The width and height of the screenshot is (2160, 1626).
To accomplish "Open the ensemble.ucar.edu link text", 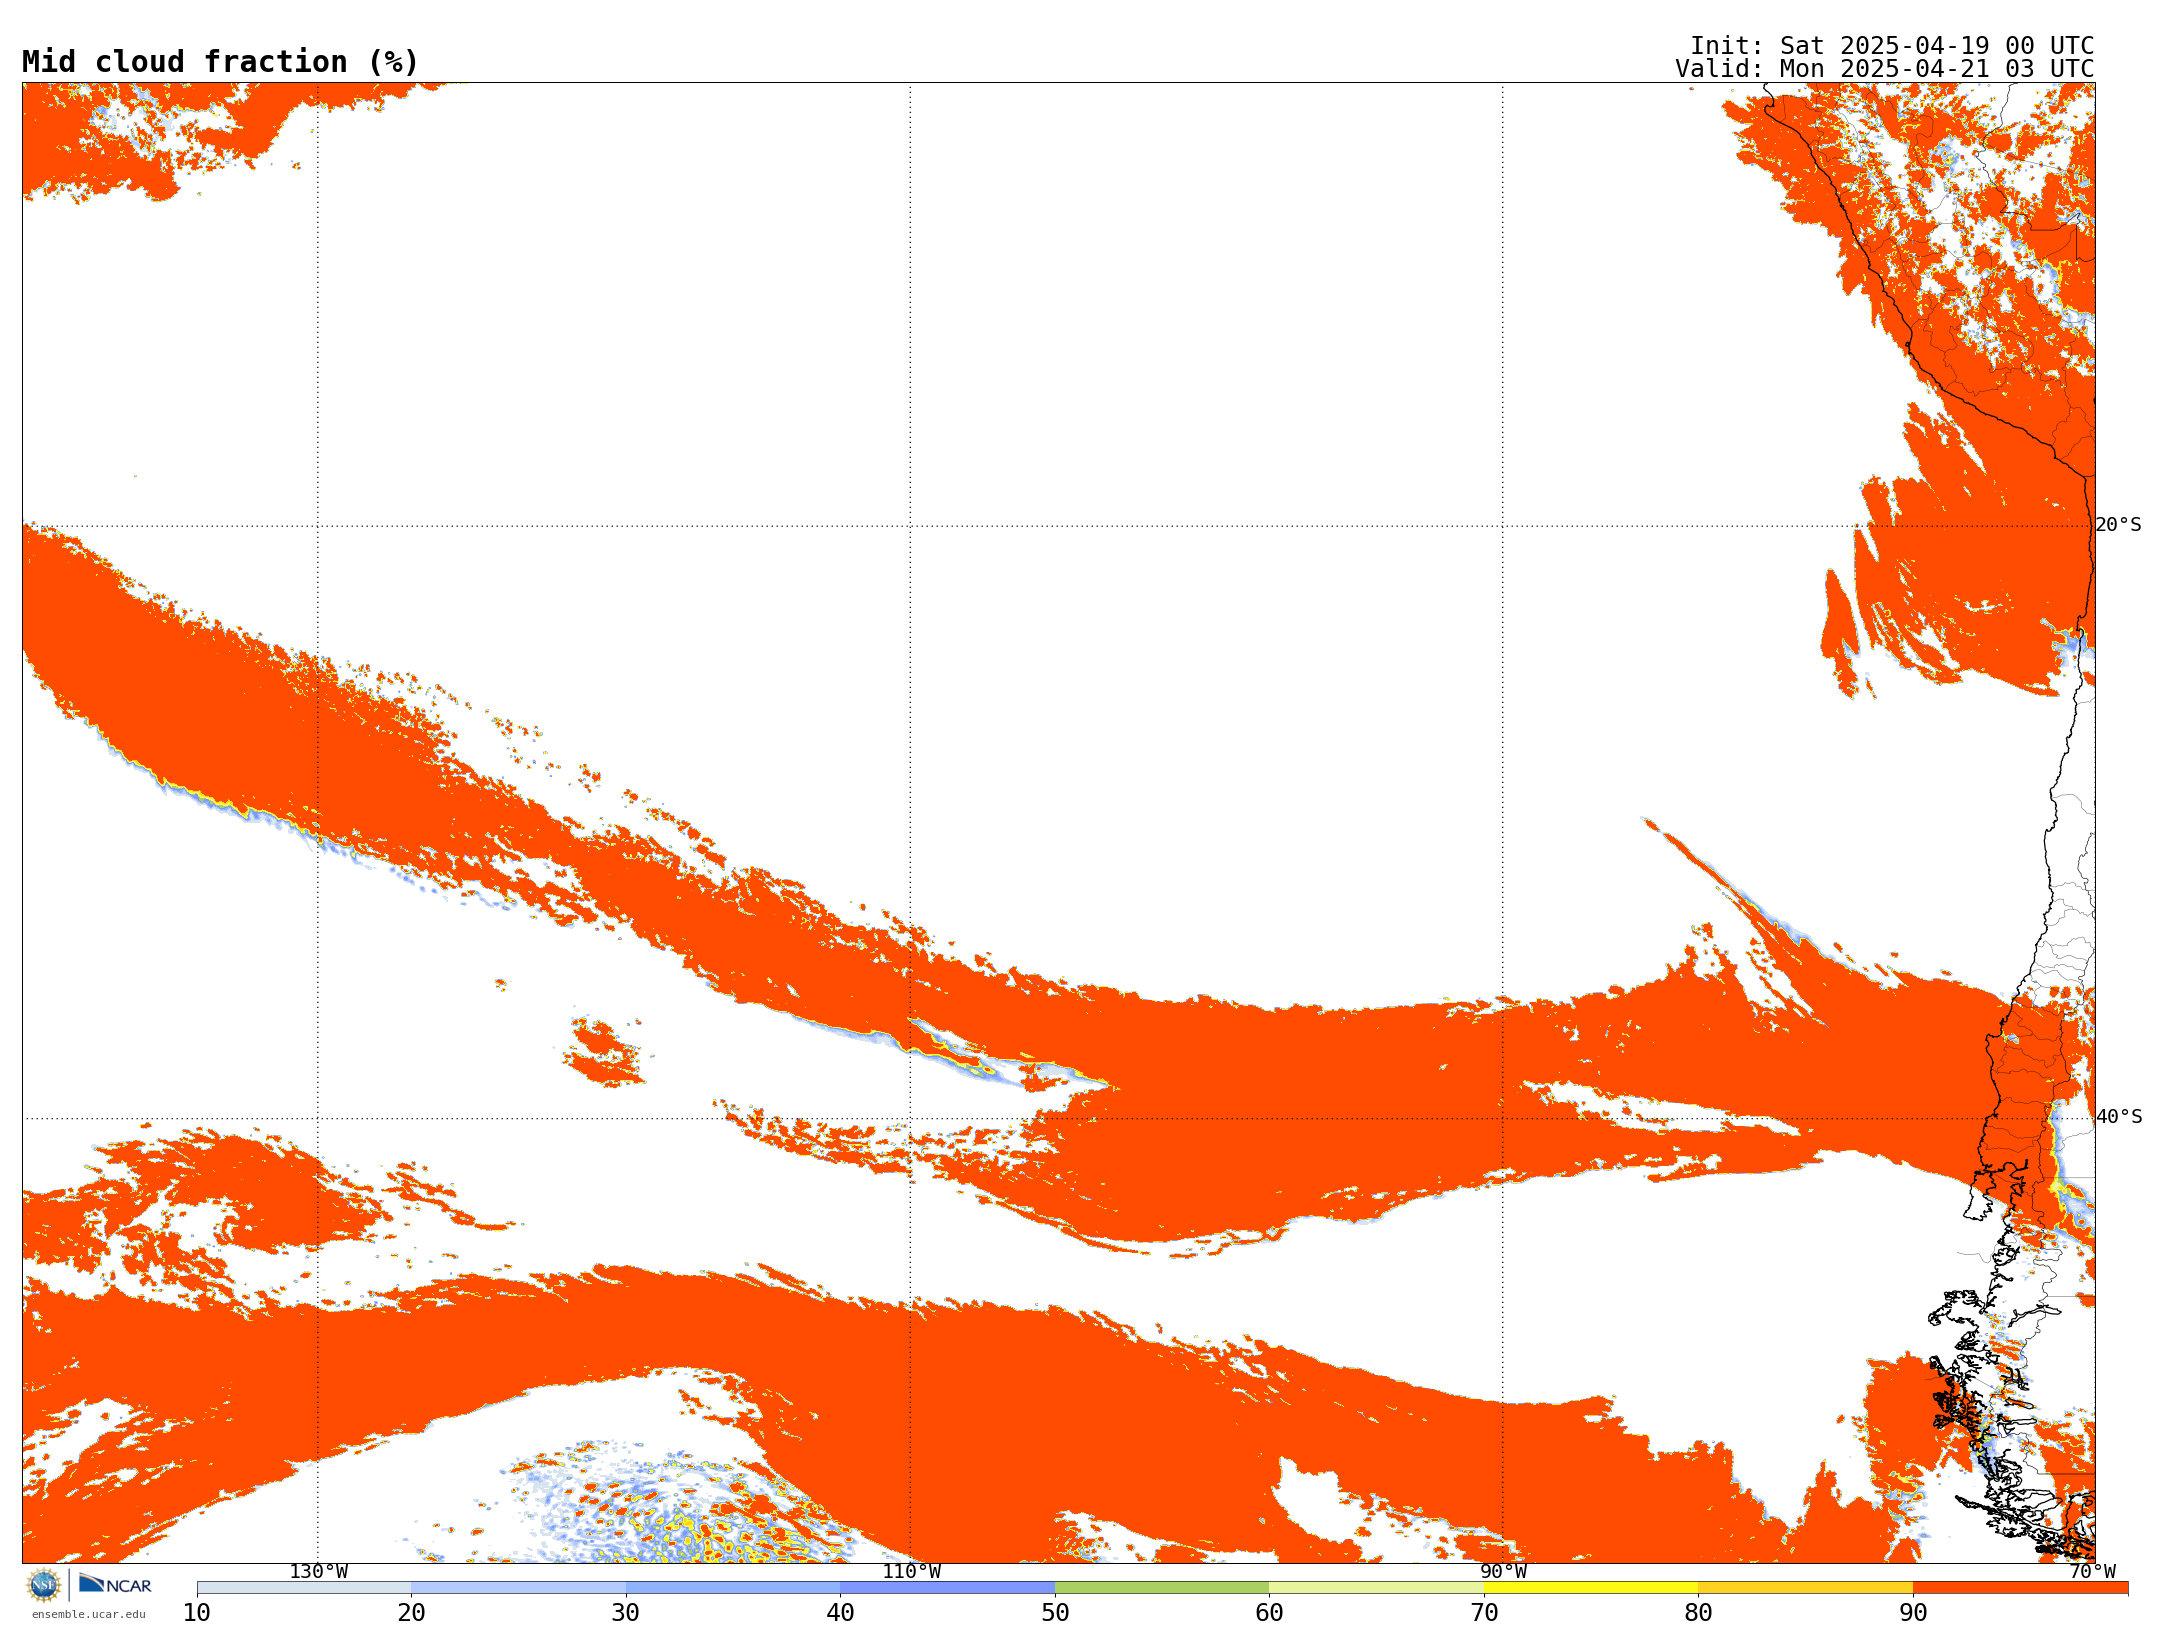I will point(89,1614).
